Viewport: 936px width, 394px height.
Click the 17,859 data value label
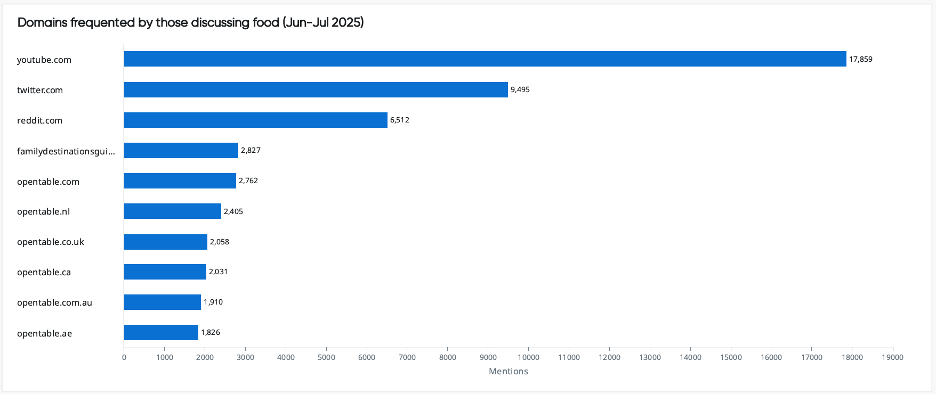coord(861,60)
